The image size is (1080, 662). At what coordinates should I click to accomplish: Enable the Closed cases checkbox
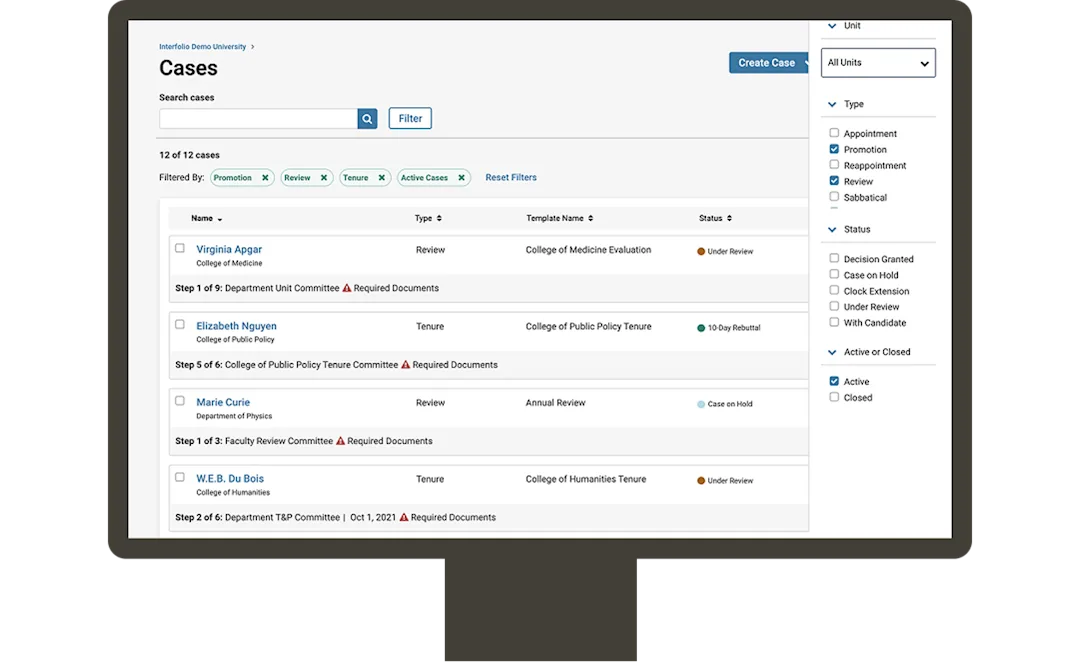click(834, 397)
